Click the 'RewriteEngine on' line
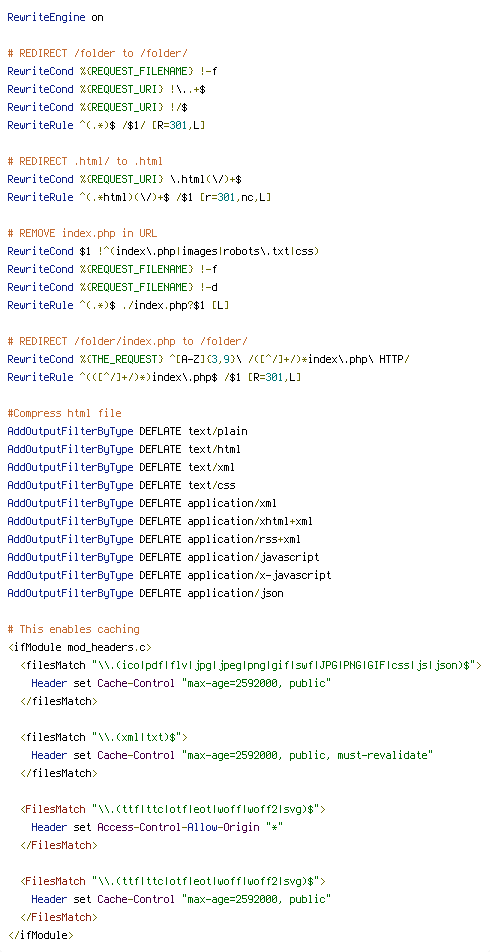This screenshot has width=490, height=952. [55, 18]
